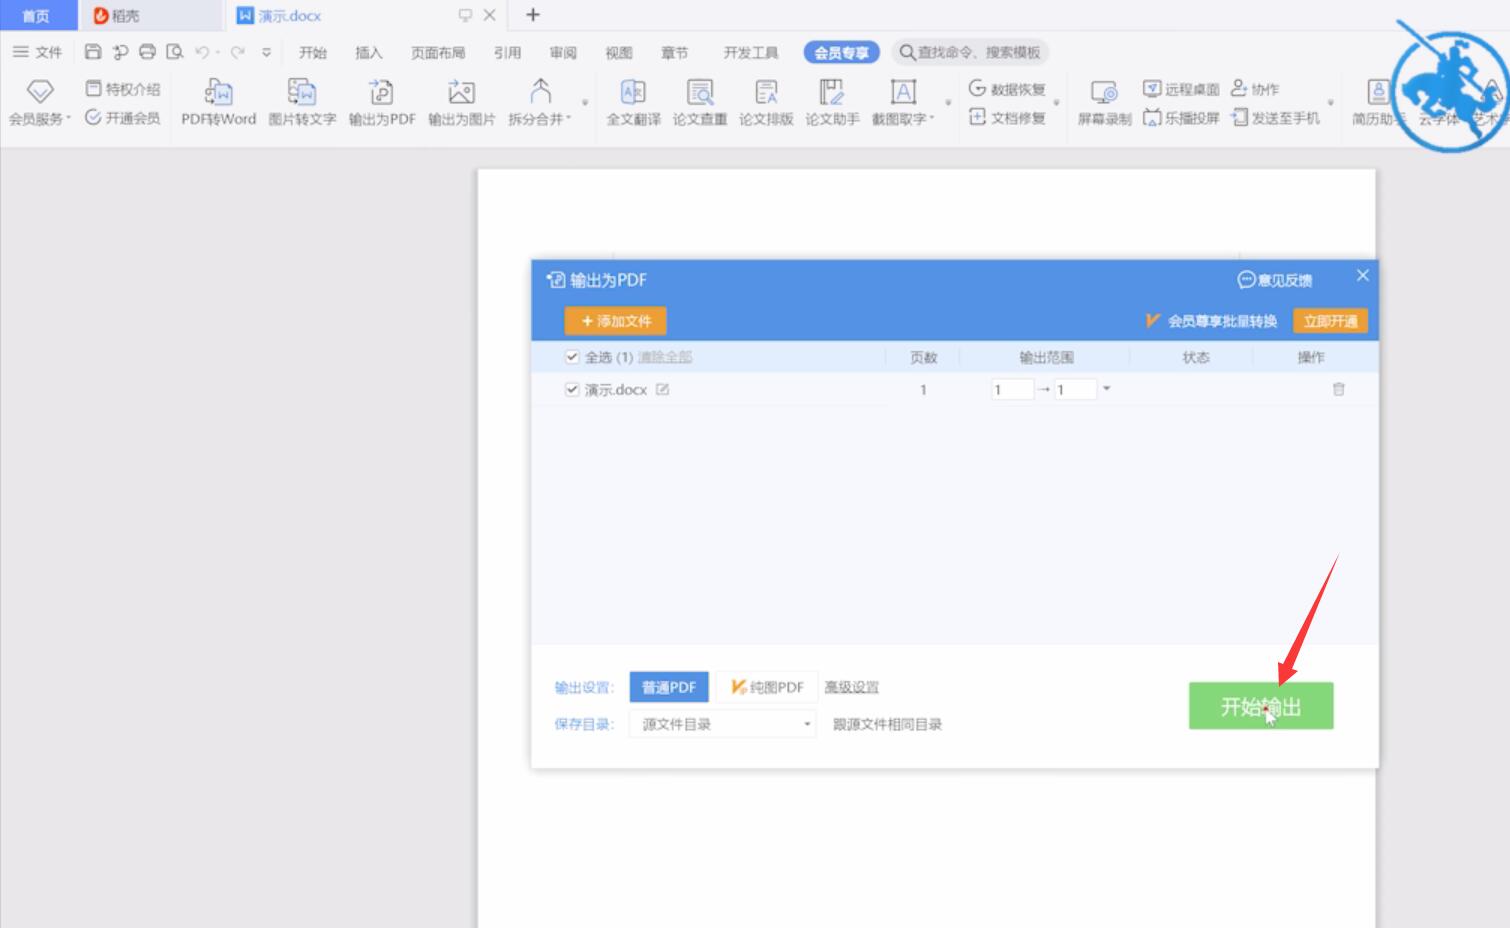Launch the 图片转文字 tool
The width and height of the screenshot is (1510, 928).
coord(302,103)
